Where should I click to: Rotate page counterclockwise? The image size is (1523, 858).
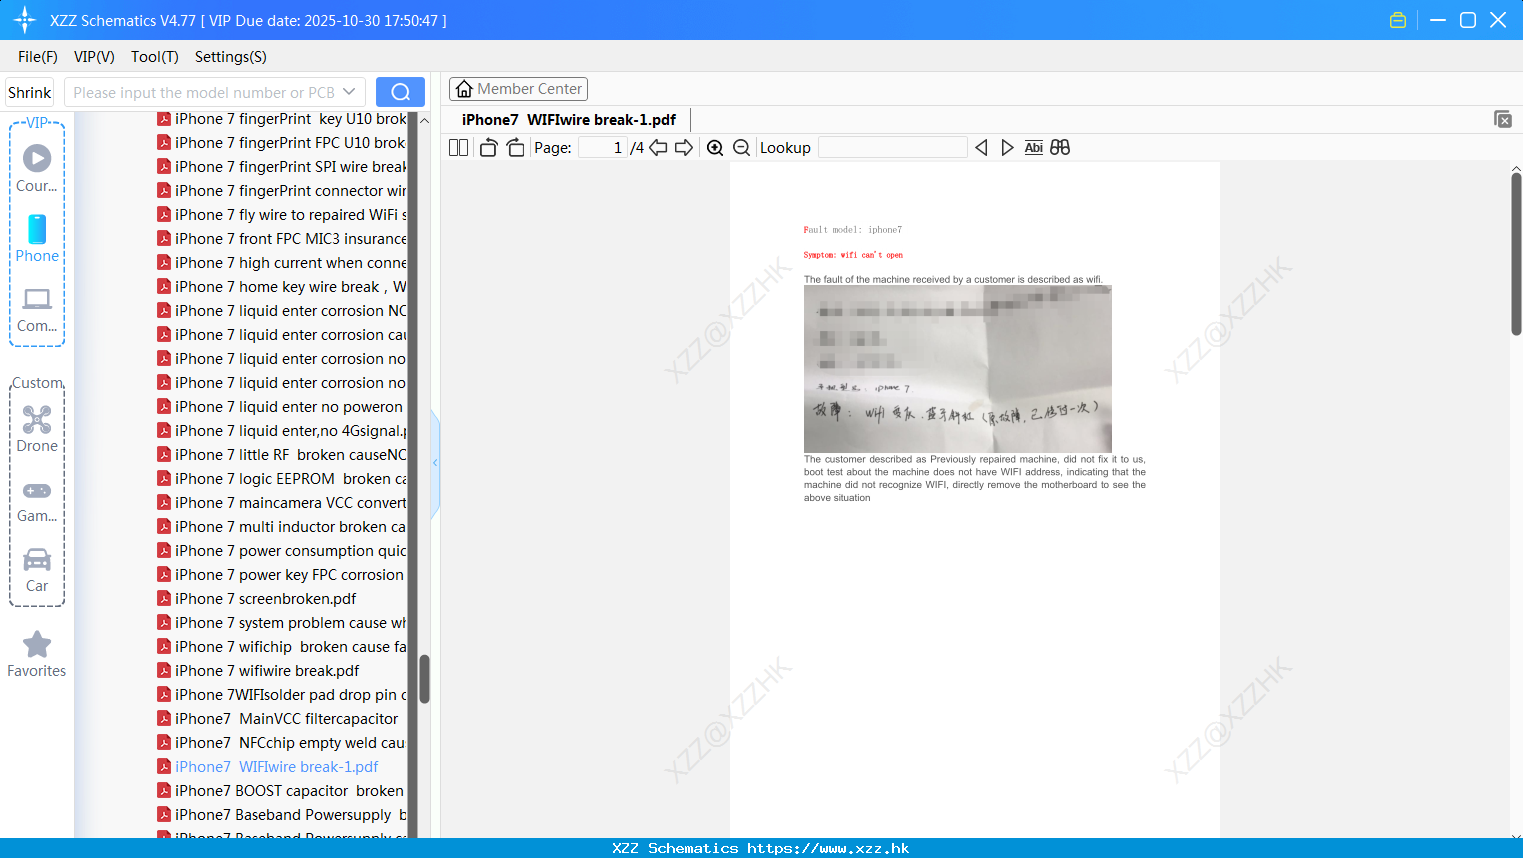click(x=488, y=148)
